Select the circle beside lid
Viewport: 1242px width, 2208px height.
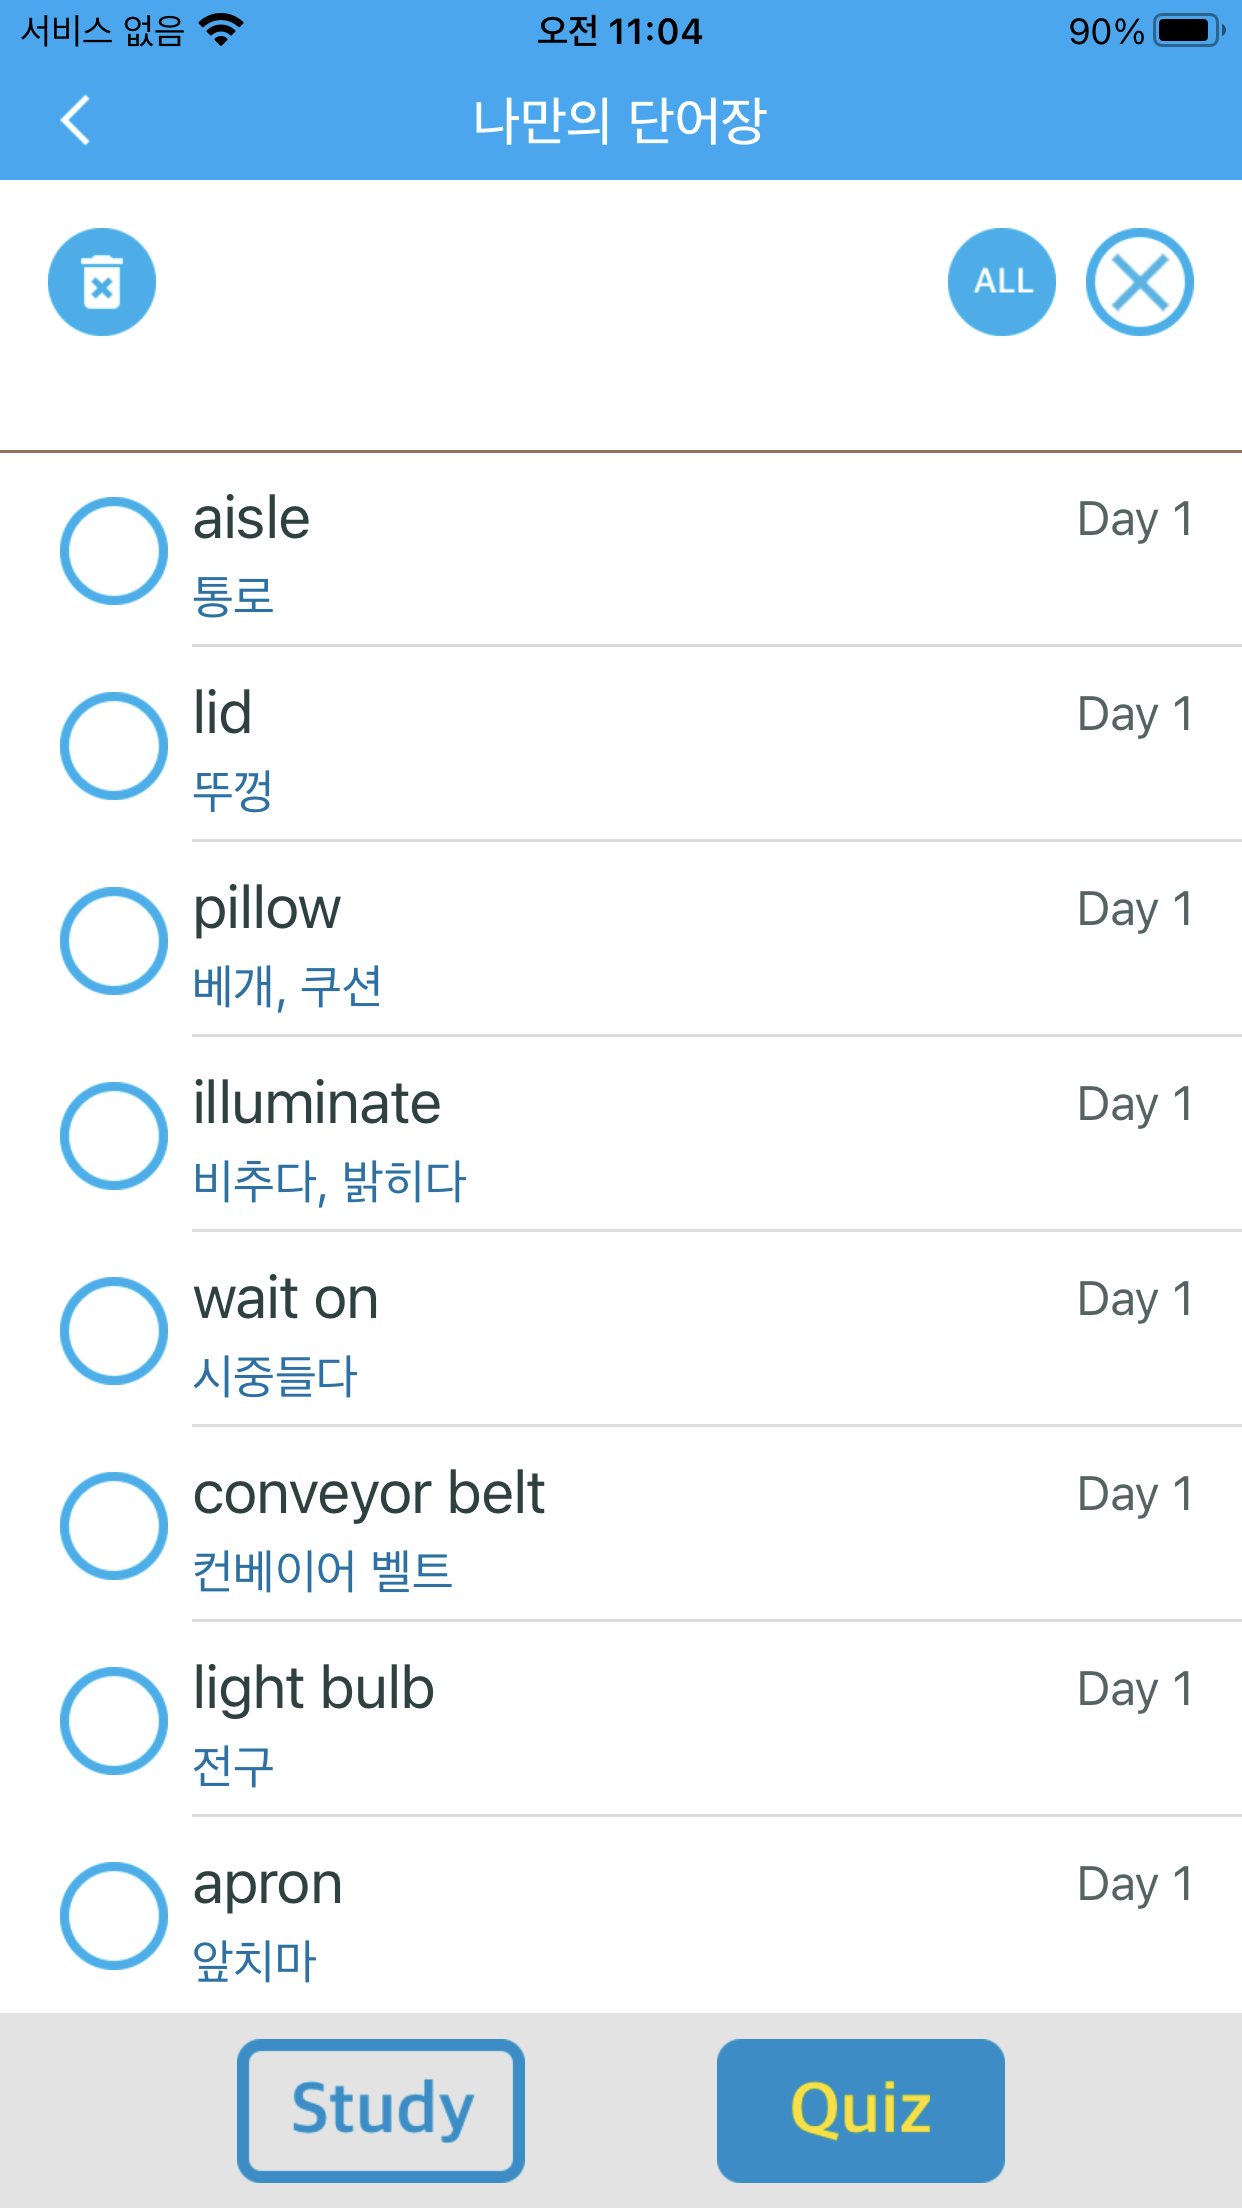[114, 746]
